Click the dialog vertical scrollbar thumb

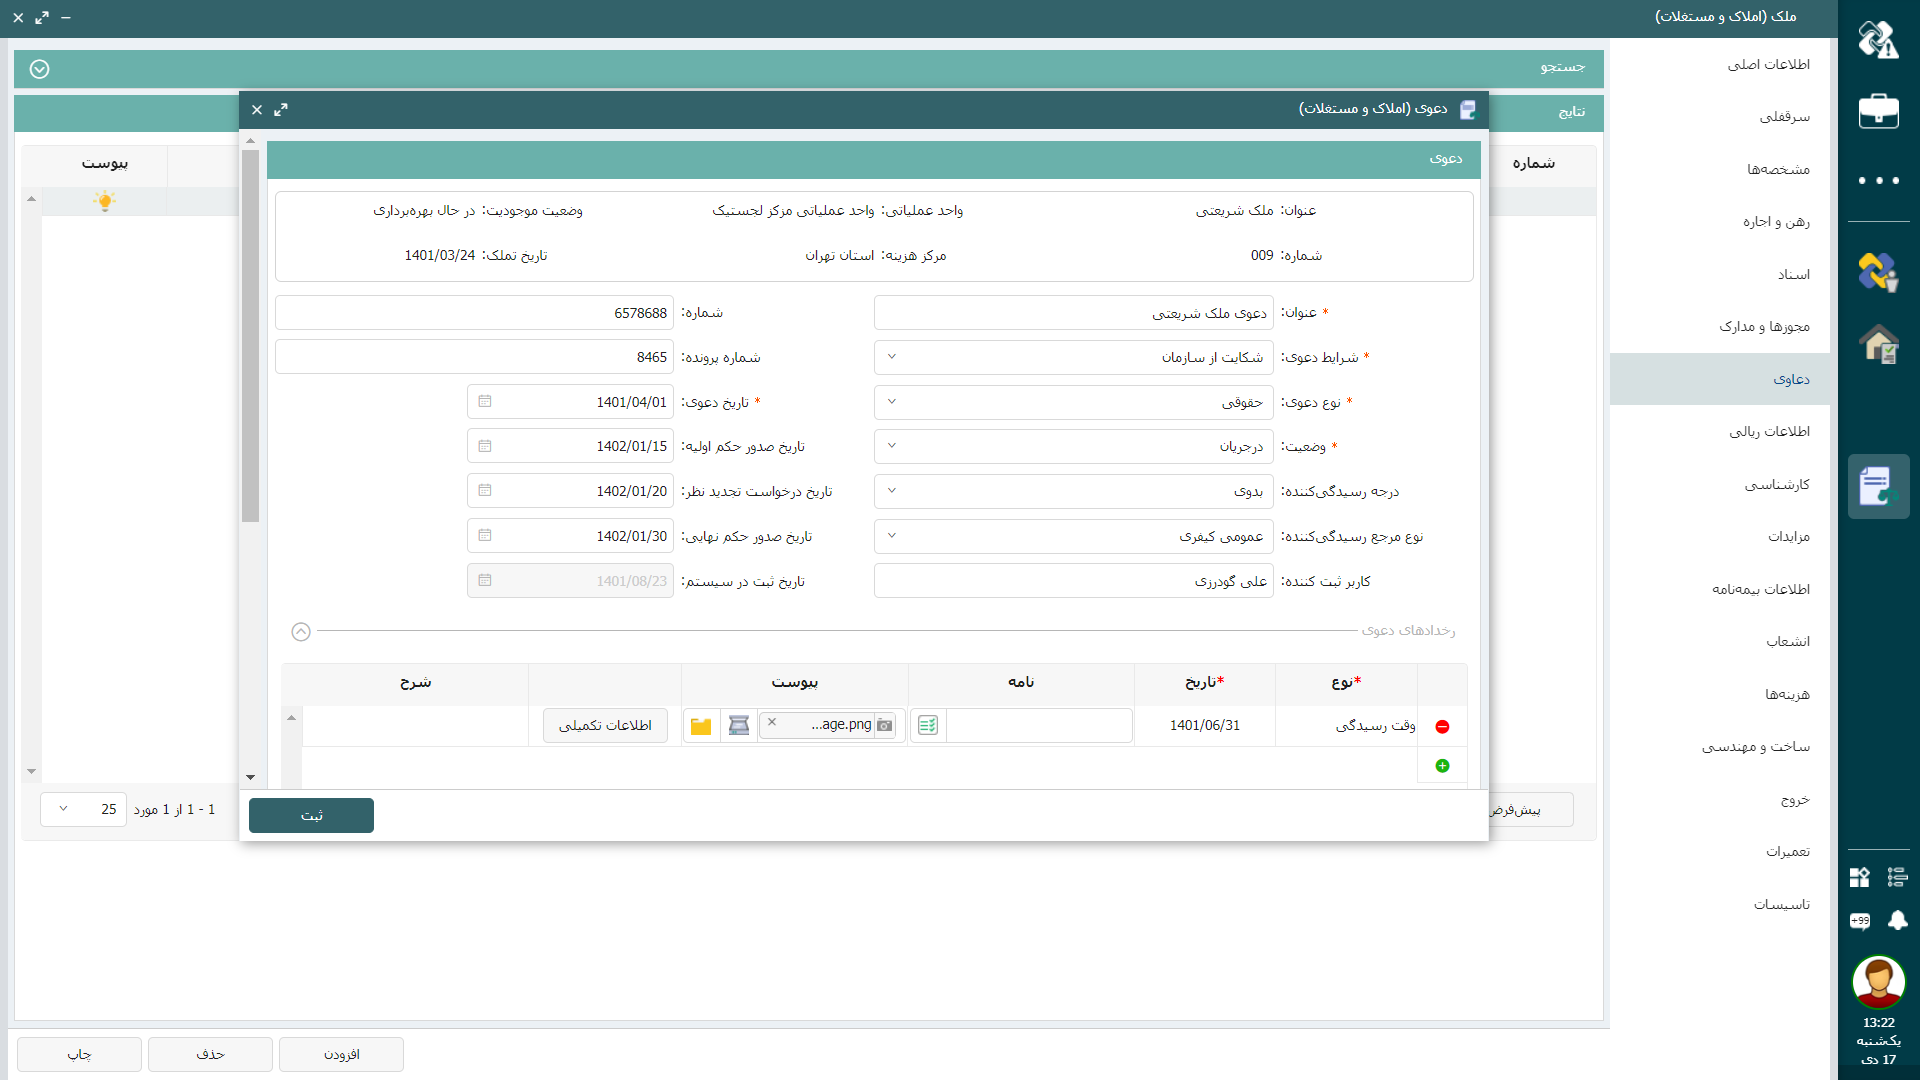coord(250,335)
